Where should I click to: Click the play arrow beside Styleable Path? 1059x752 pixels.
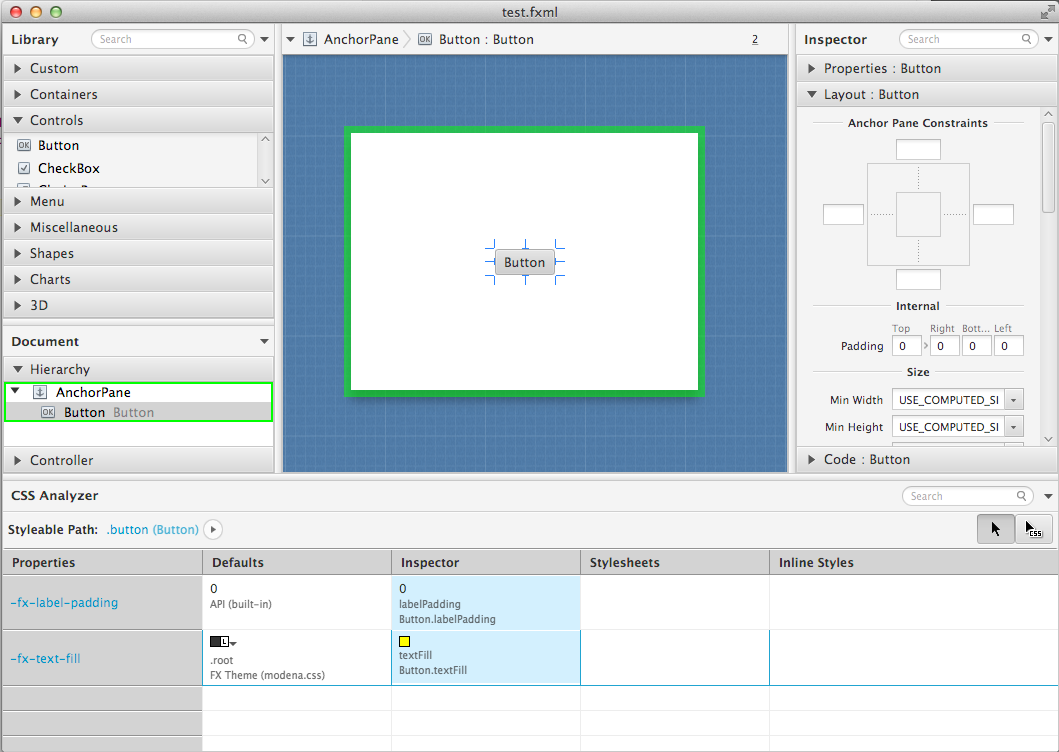(213, 530)
